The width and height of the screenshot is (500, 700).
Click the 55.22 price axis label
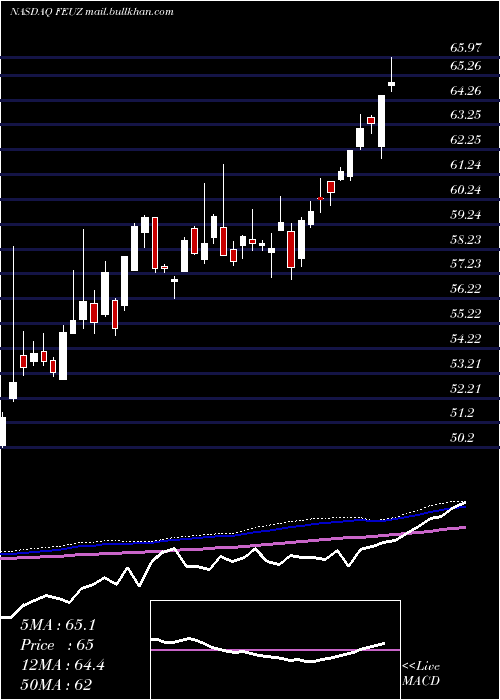tap(466, 314)
